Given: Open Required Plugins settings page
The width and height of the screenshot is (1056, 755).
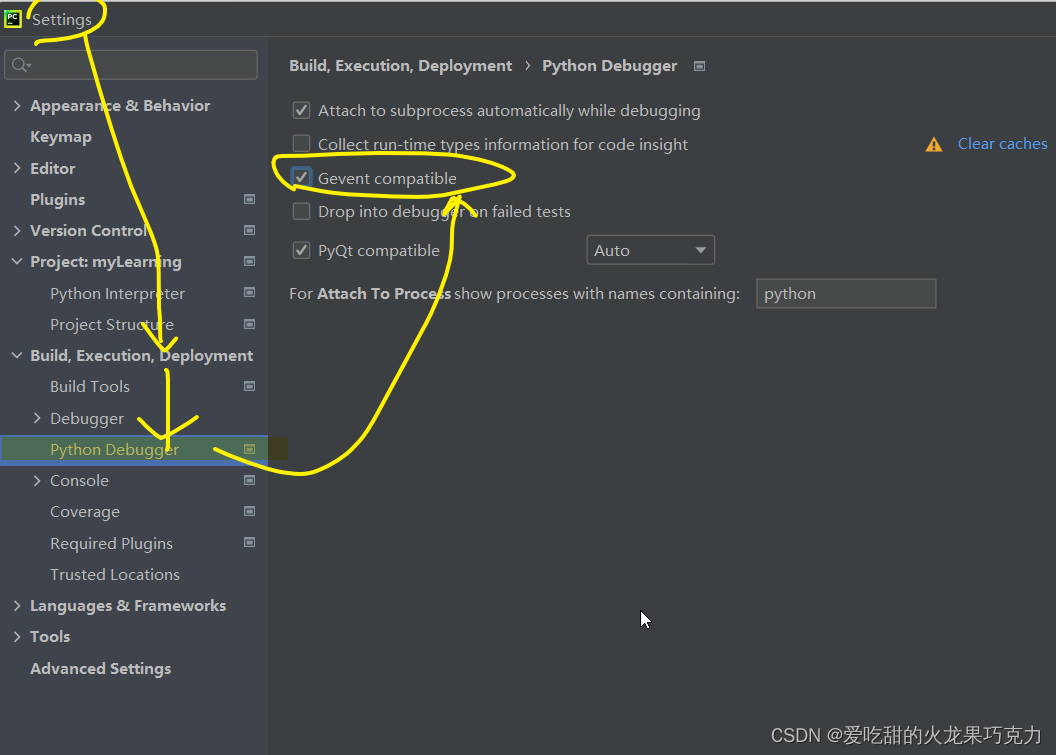Looking at the screenshot, I should 111,544.
